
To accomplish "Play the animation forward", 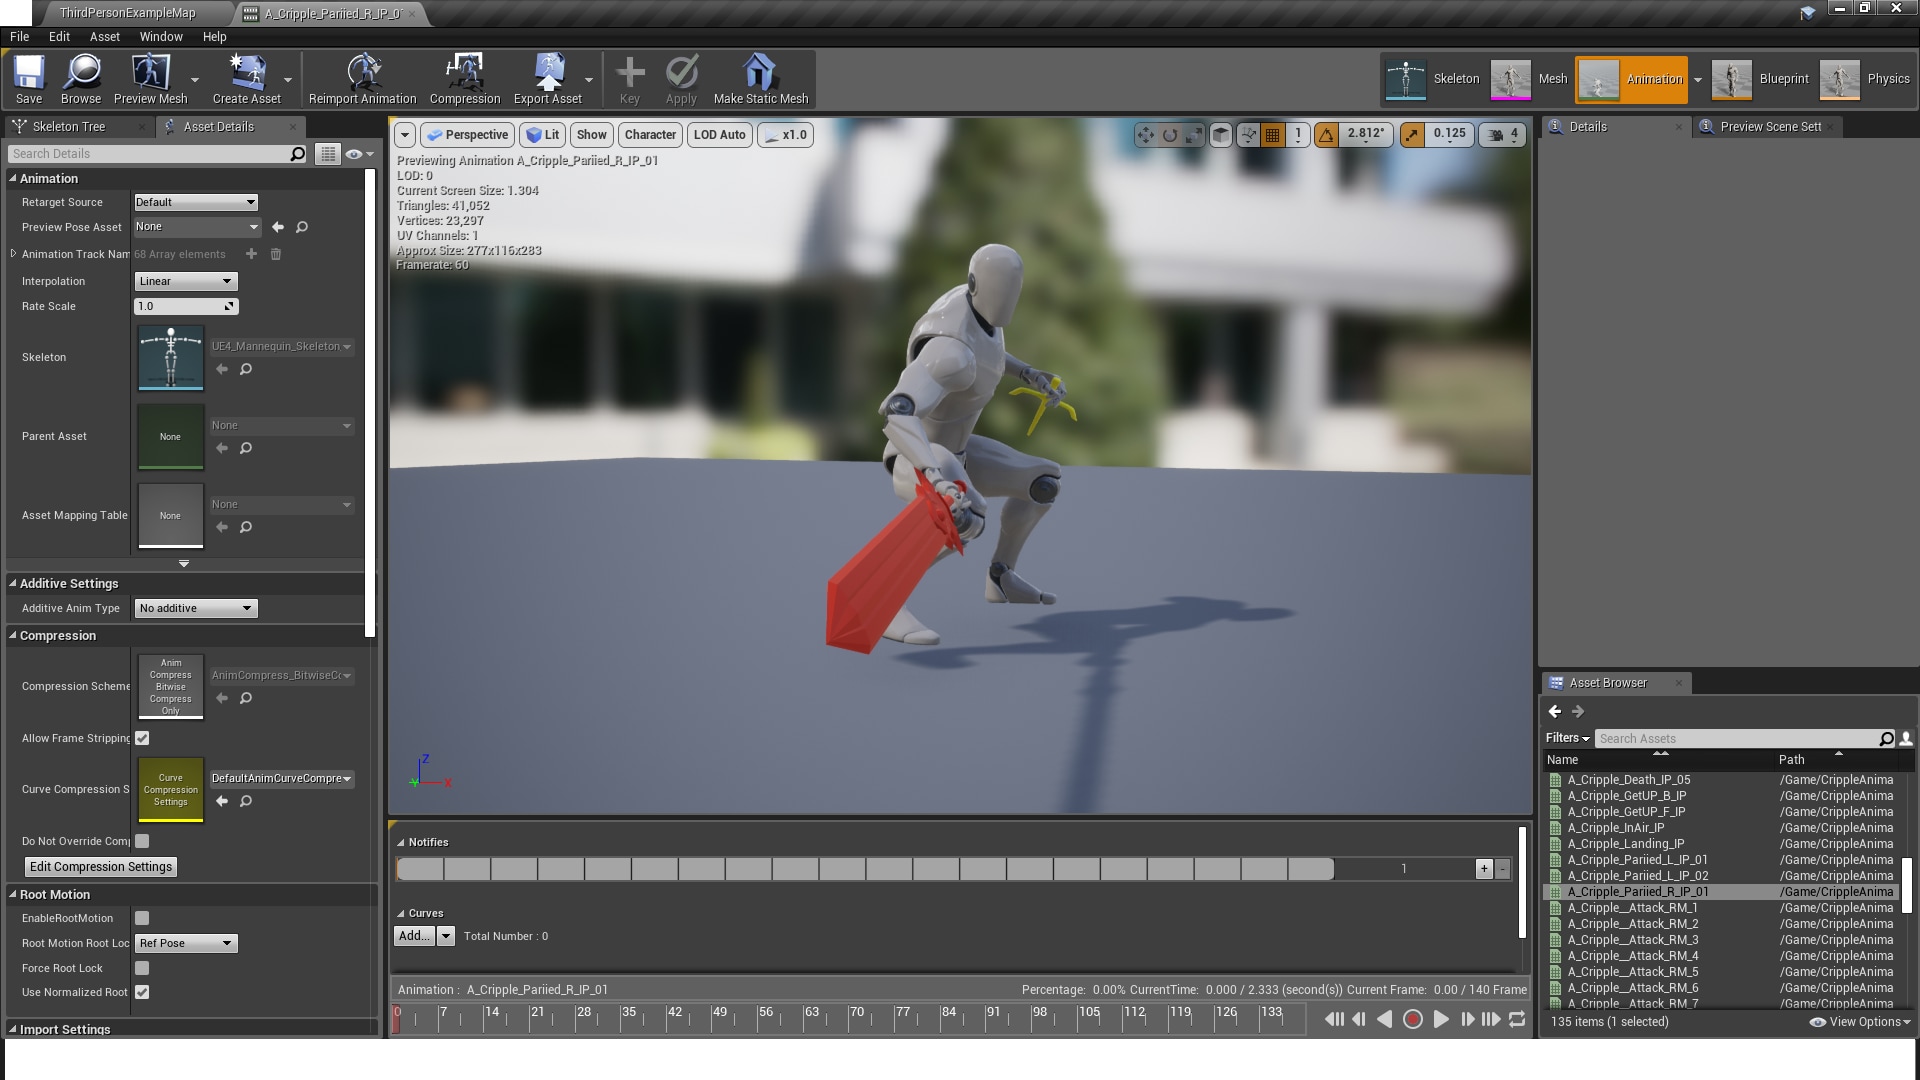I will point(1440,1019).
